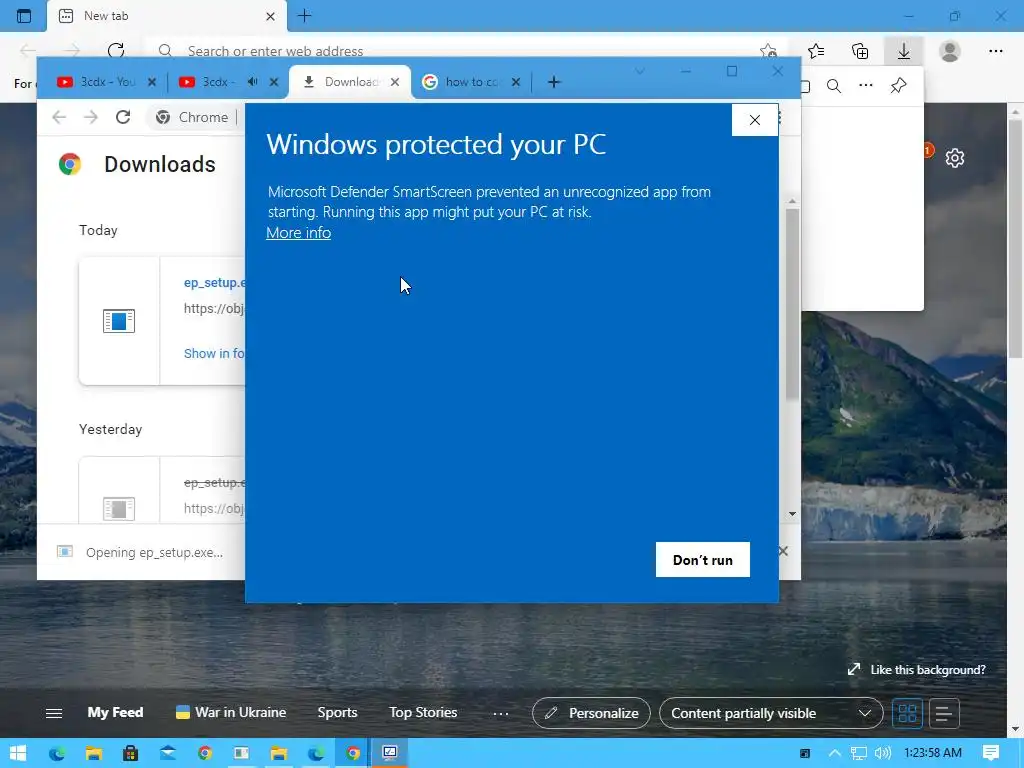
Task: Click the Chrome chip in the address bar
Action: click(x=191, y=118)
